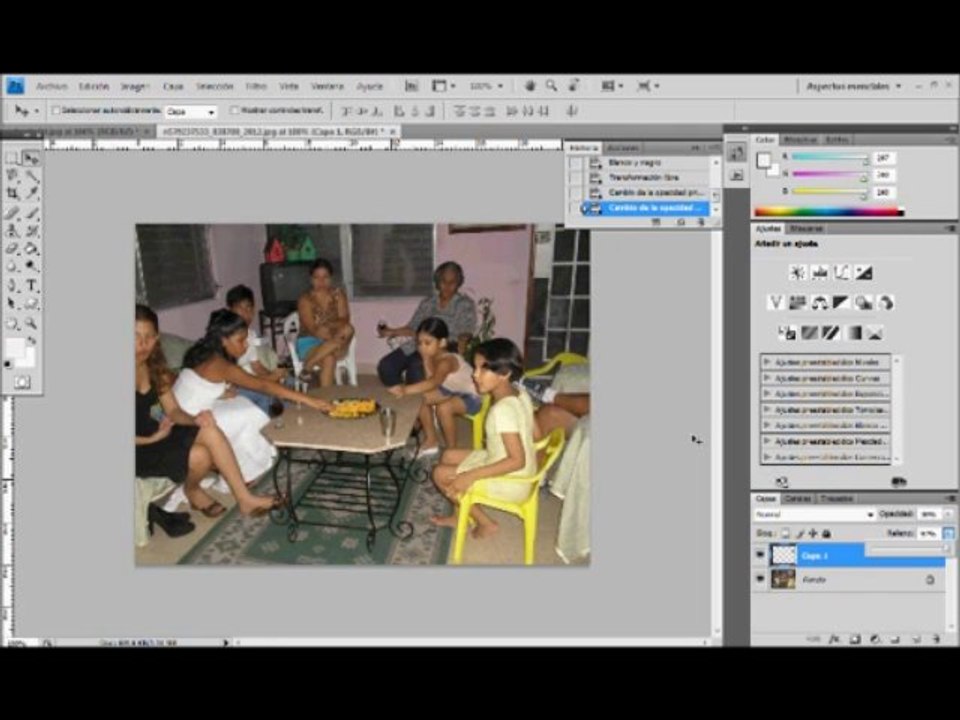Add Color Balance adjustment icon
960x720 pixels.
[x=820, y=302]
